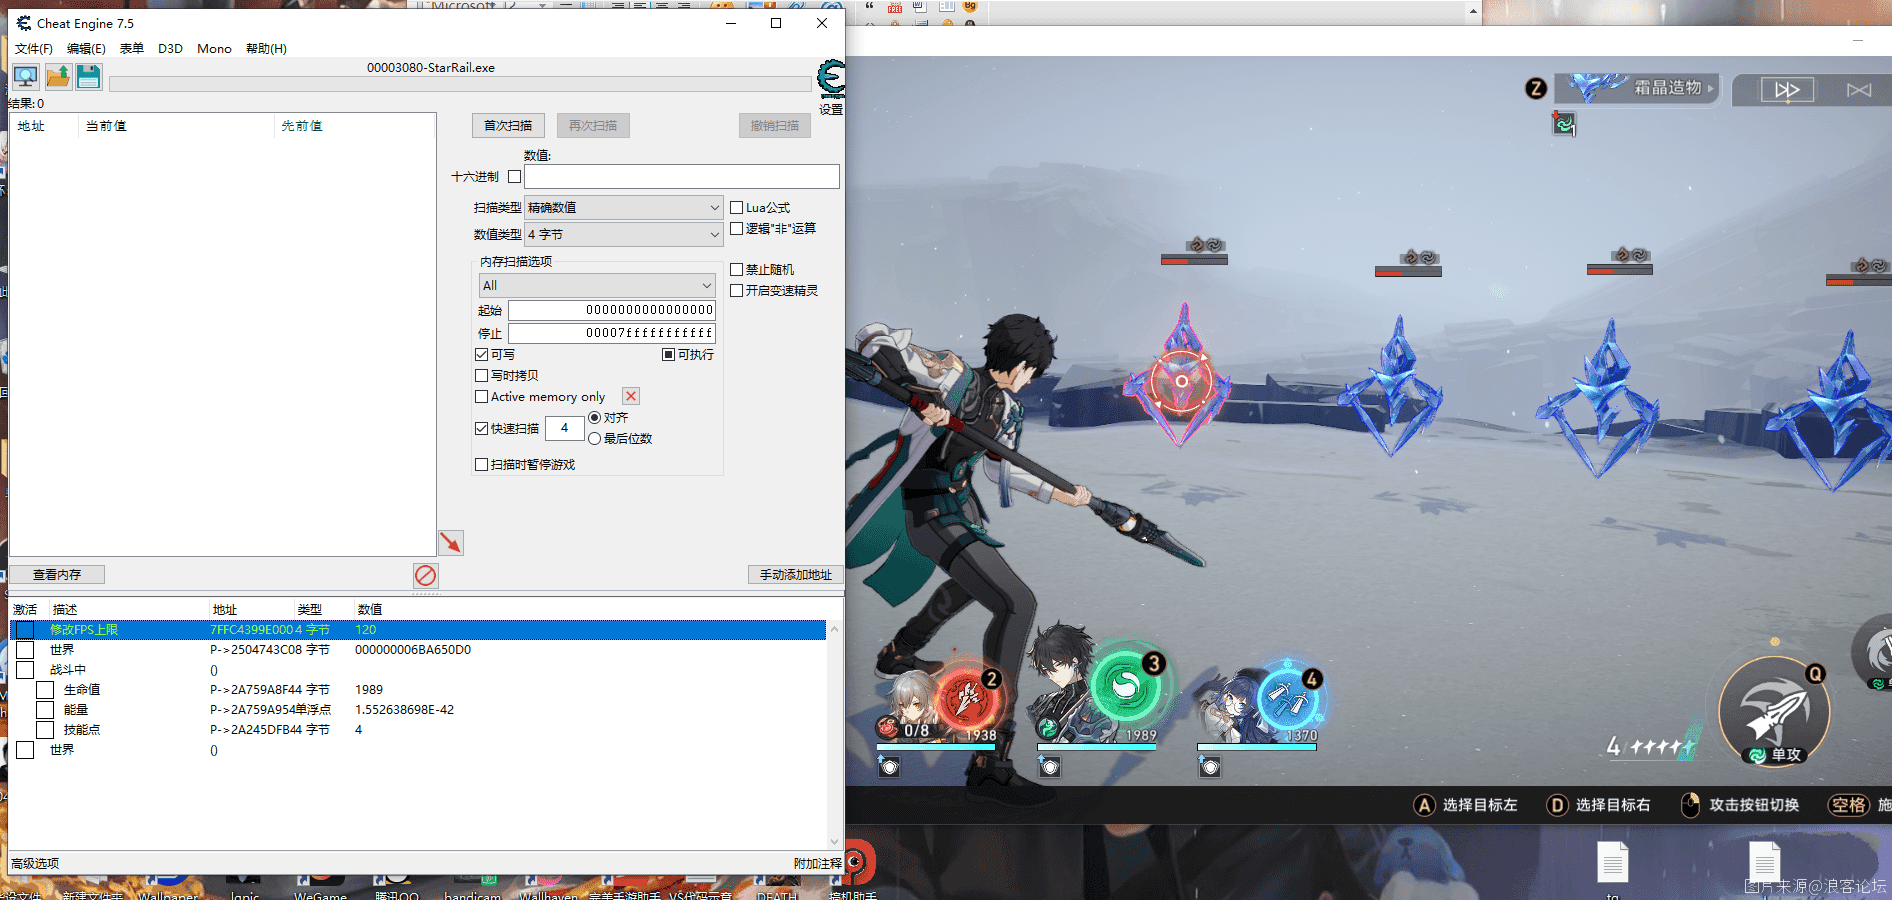The image size is (1892, 900).
Task: Toggle the 十六进制 hex checkbox
Action: click(514, 177)
